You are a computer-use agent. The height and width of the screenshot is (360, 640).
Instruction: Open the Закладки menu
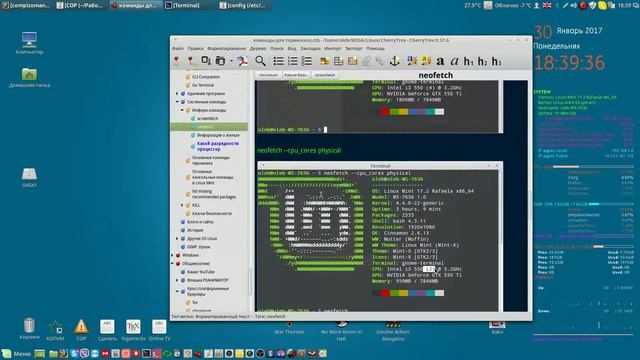tap(310, 48)
